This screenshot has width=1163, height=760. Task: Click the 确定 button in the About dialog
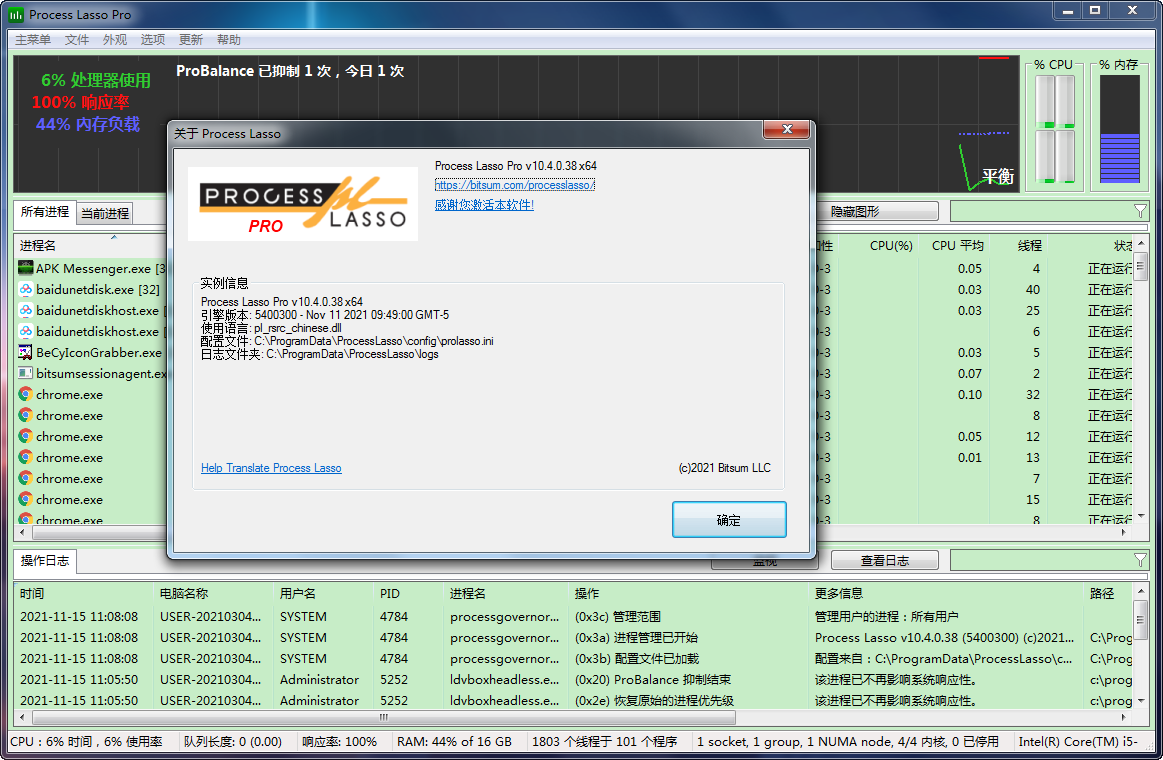(729, 520)
